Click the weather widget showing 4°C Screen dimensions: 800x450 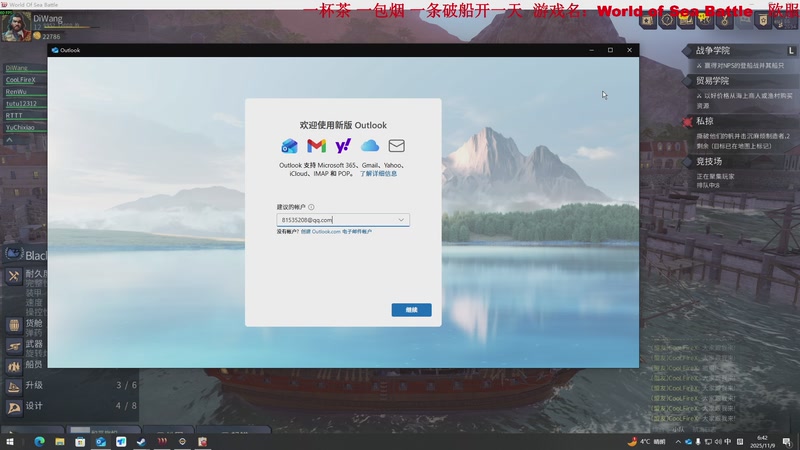pos(647,442)
